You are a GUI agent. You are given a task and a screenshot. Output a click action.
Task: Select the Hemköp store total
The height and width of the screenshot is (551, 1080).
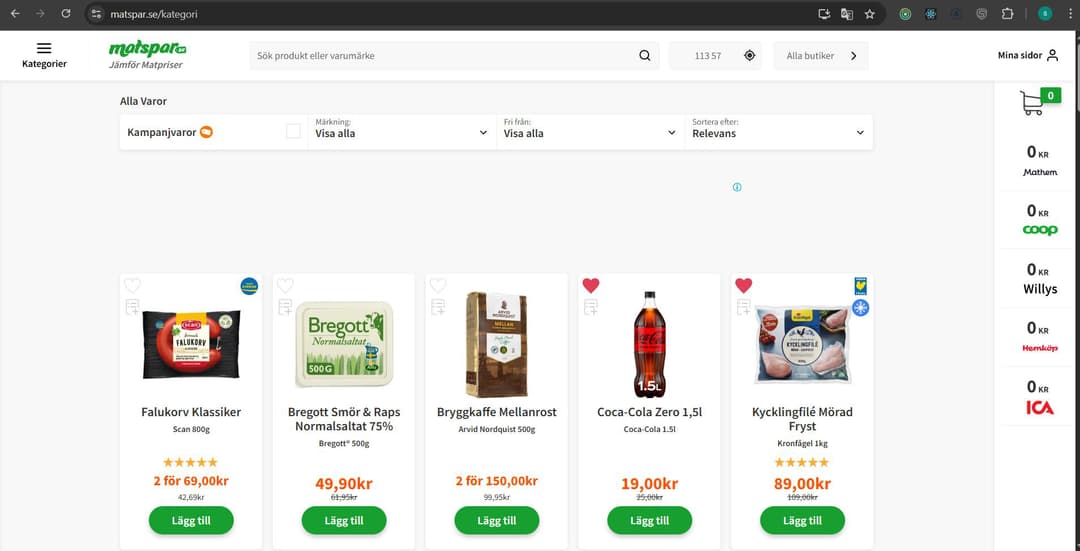point(1040,337)
